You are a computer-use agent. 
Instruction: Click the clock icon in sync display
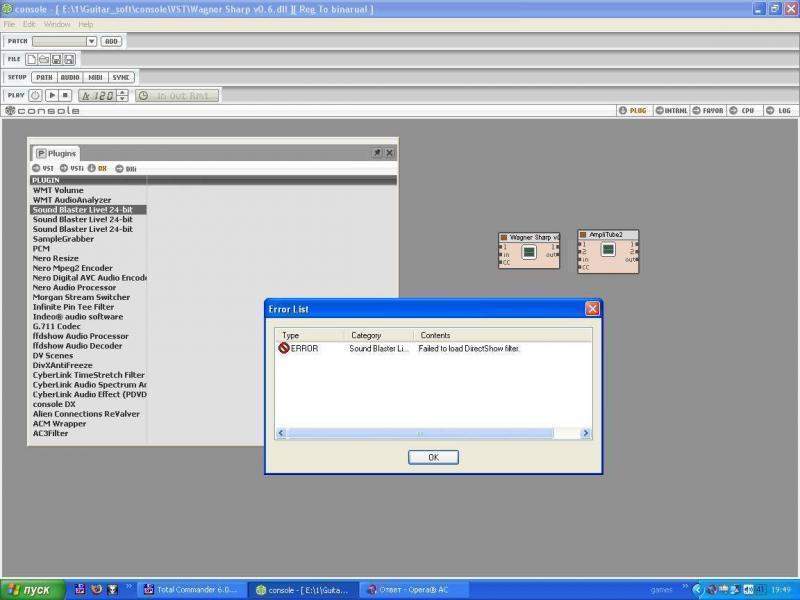(x=143, y=95)
